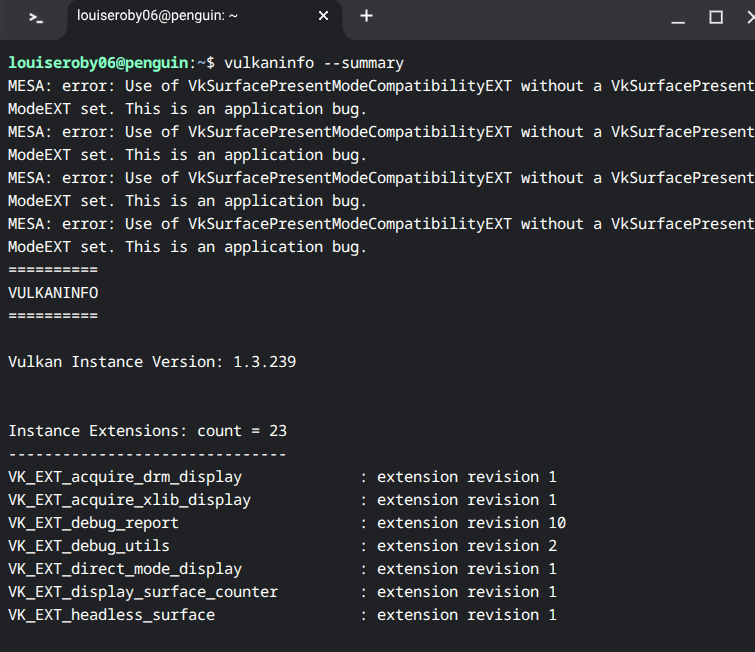Image resolution: width=755 pixels, height=652 pixels.
Task: Close the louiseroby06@penguin tab
Action: click(323, 16)
